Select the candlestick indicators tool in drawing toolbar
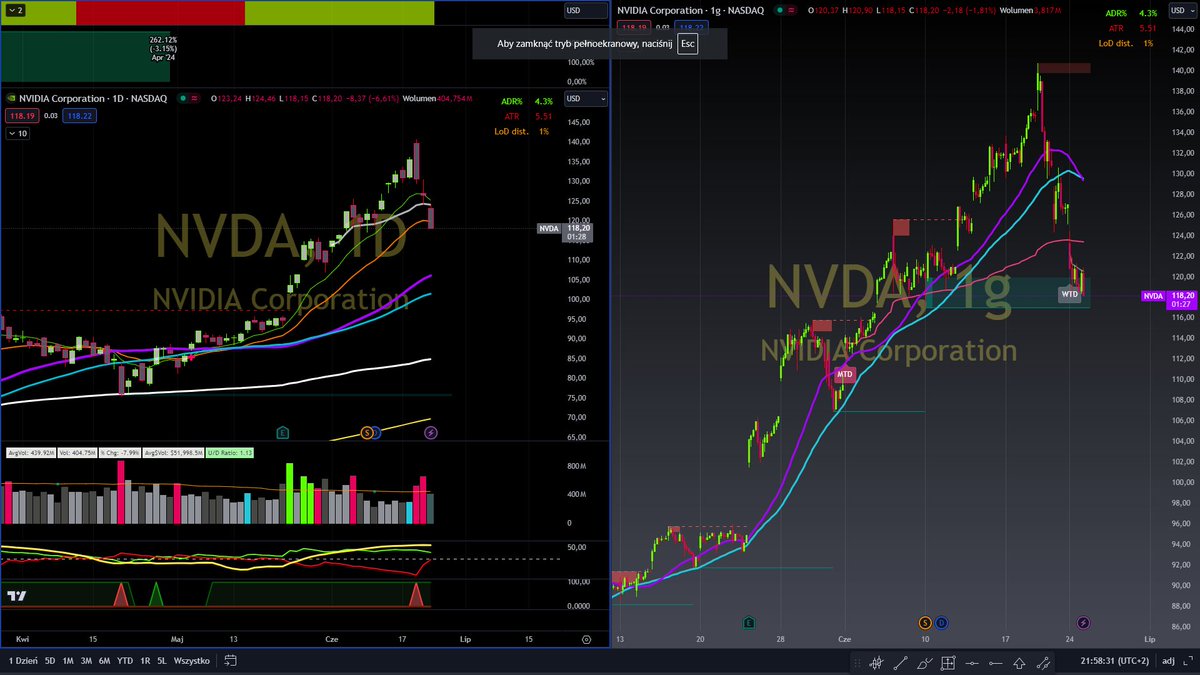 point(876,663)
